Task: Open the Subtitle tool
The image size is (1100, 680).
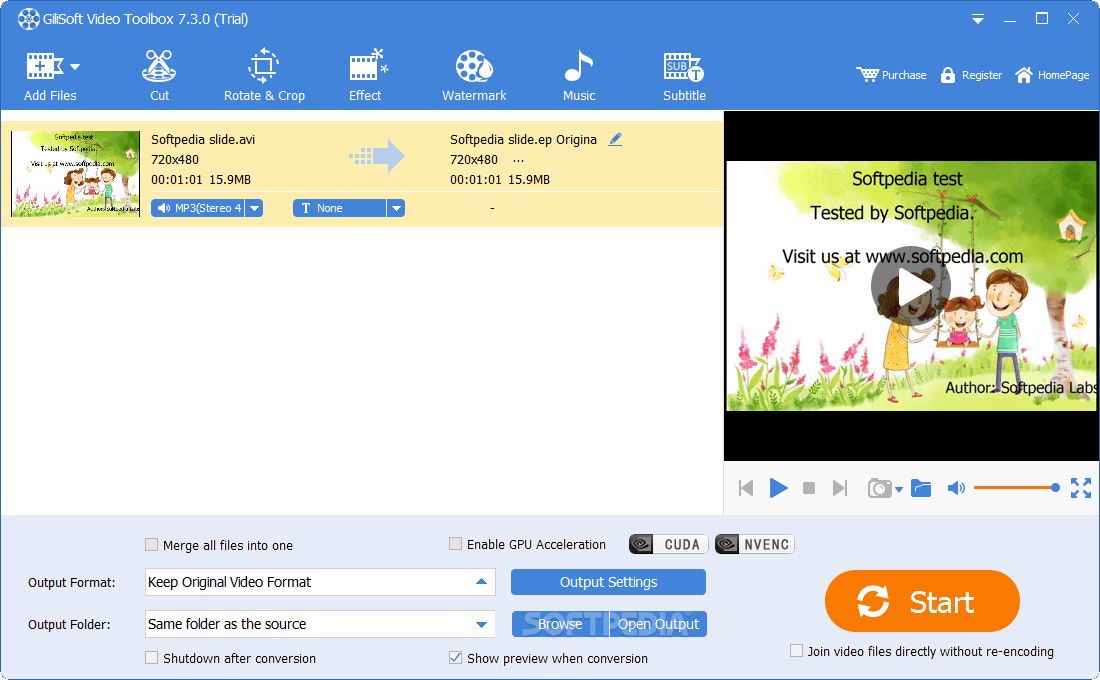Action: (684, 76)
